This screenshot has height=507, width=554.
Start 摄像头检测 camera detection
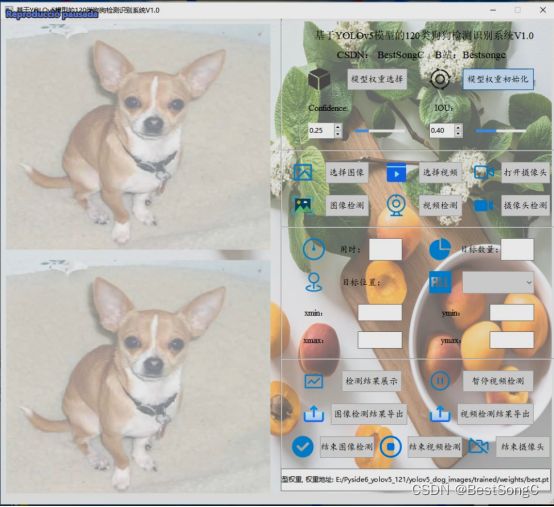point(525,205)
